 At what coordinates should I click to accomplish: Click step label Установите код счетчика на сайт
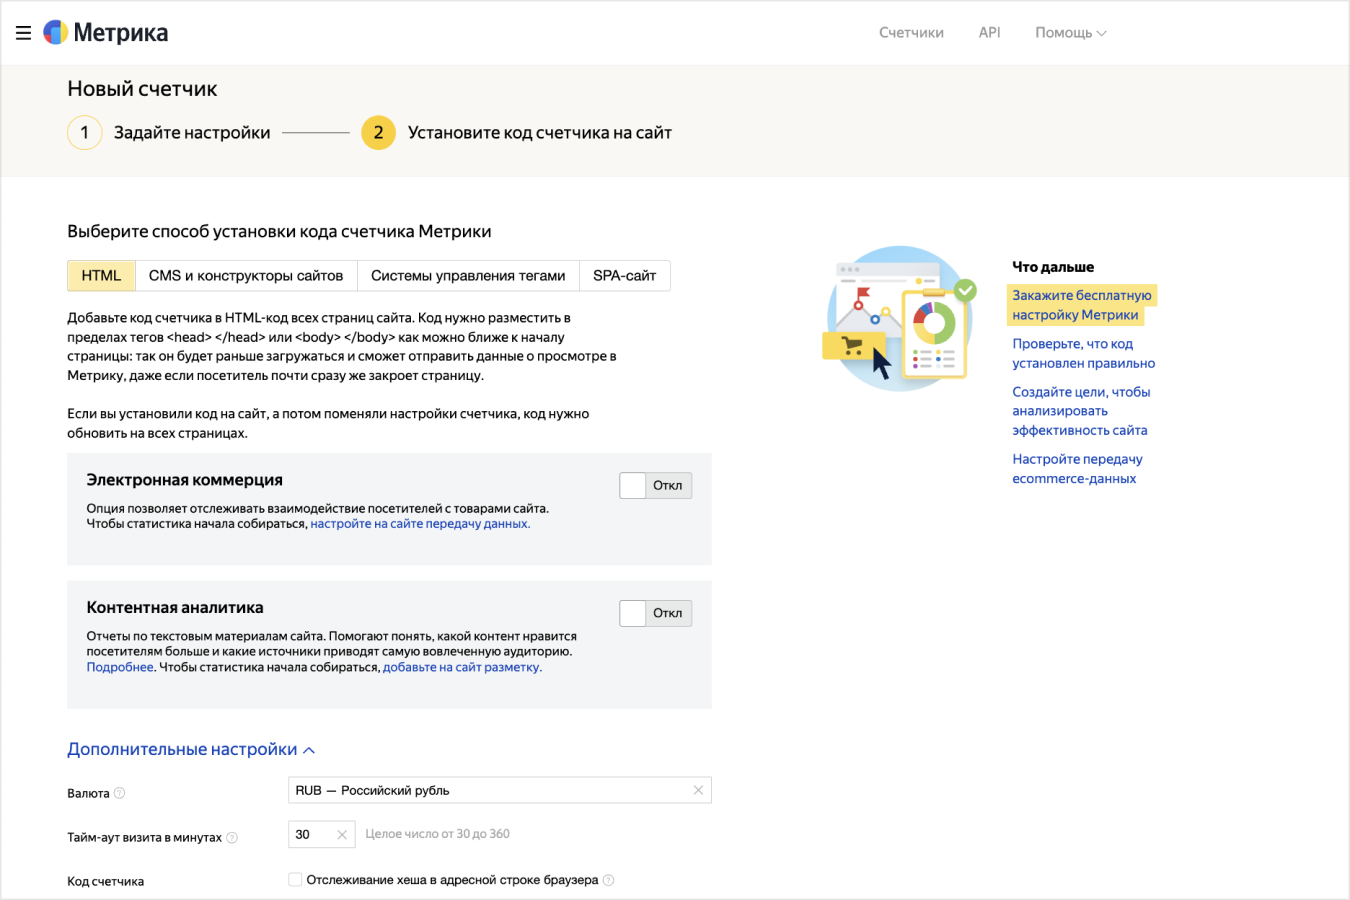click(x=540, y=133)
